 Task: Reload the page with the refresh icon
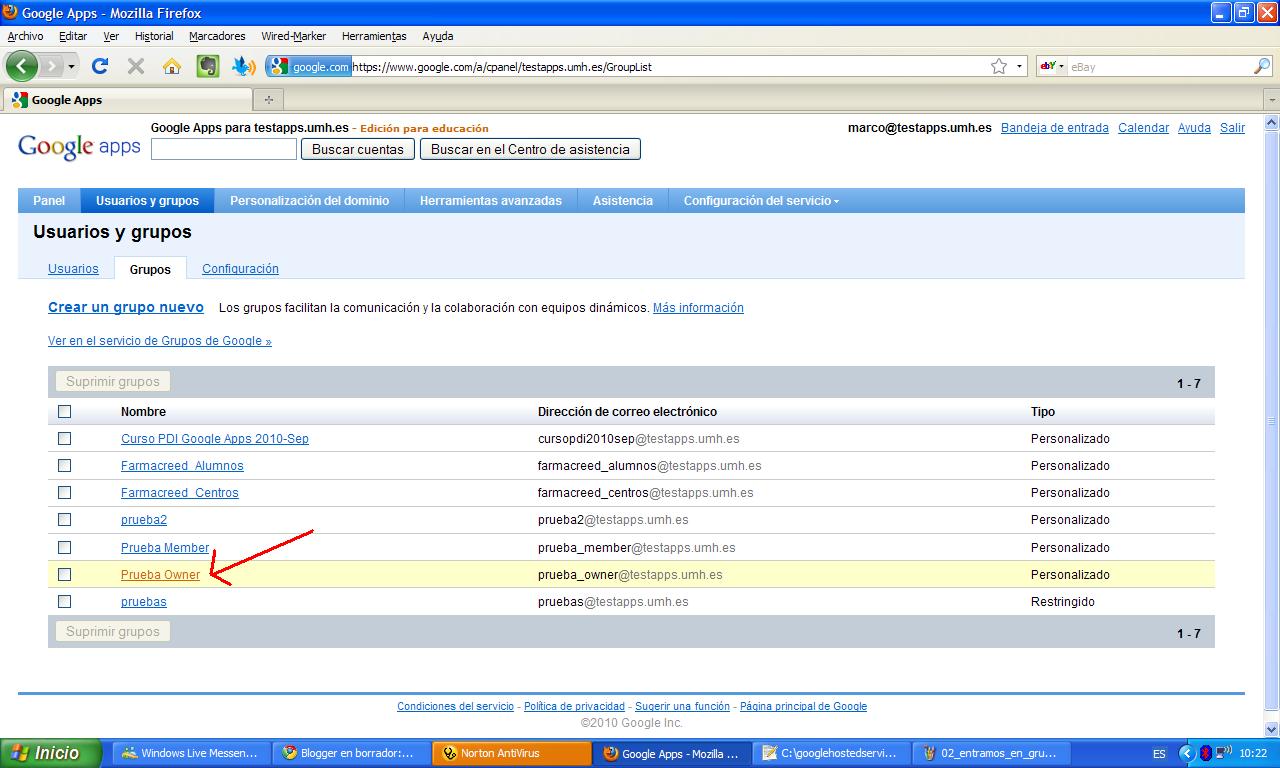99,66
